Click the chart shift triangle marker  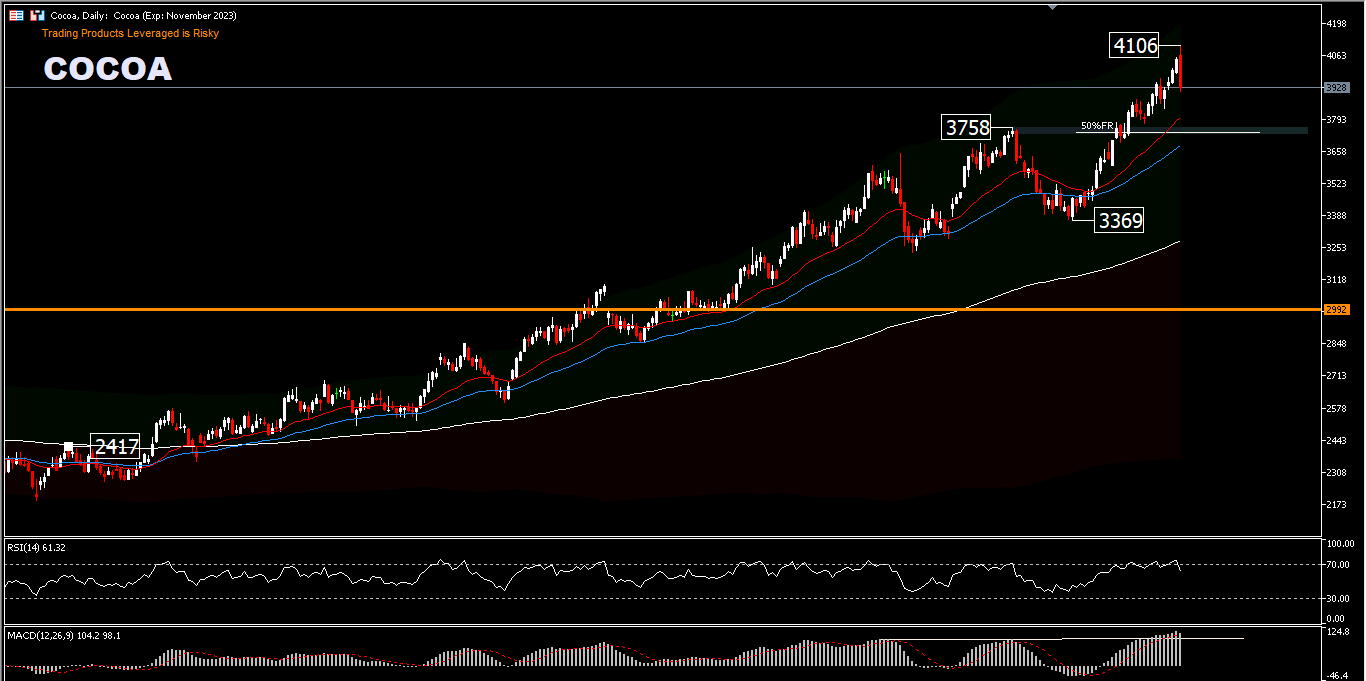pos(1051,7)
